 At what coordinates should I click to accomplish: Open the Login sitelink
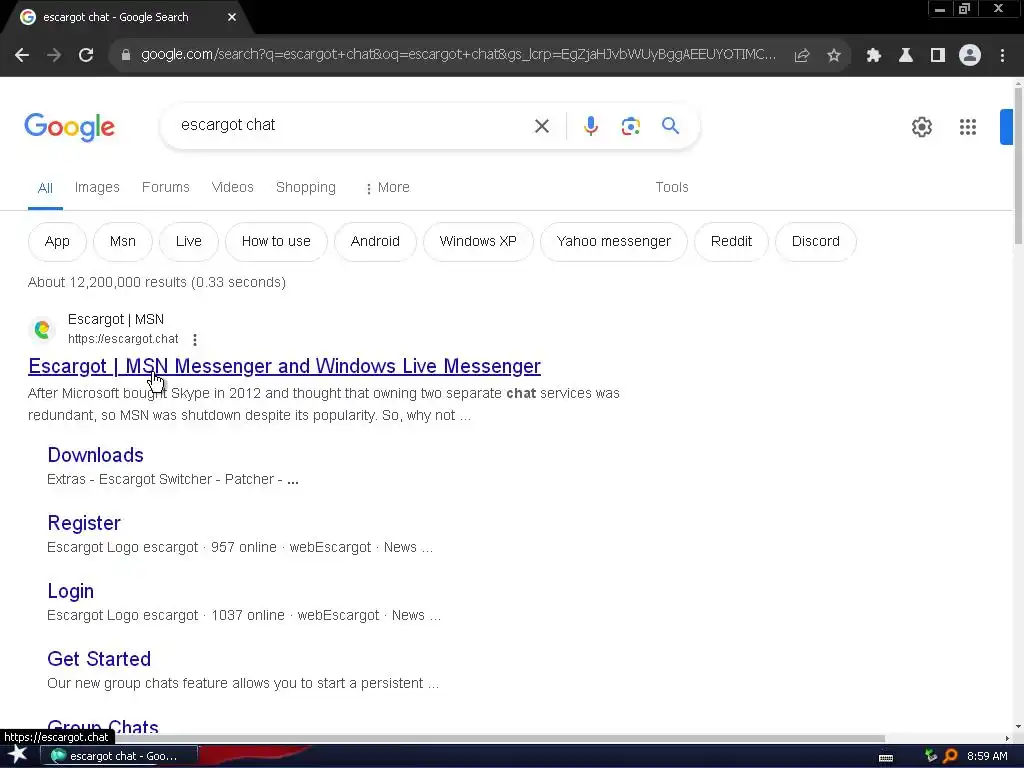pyautogui.click(x=71, y=591)
